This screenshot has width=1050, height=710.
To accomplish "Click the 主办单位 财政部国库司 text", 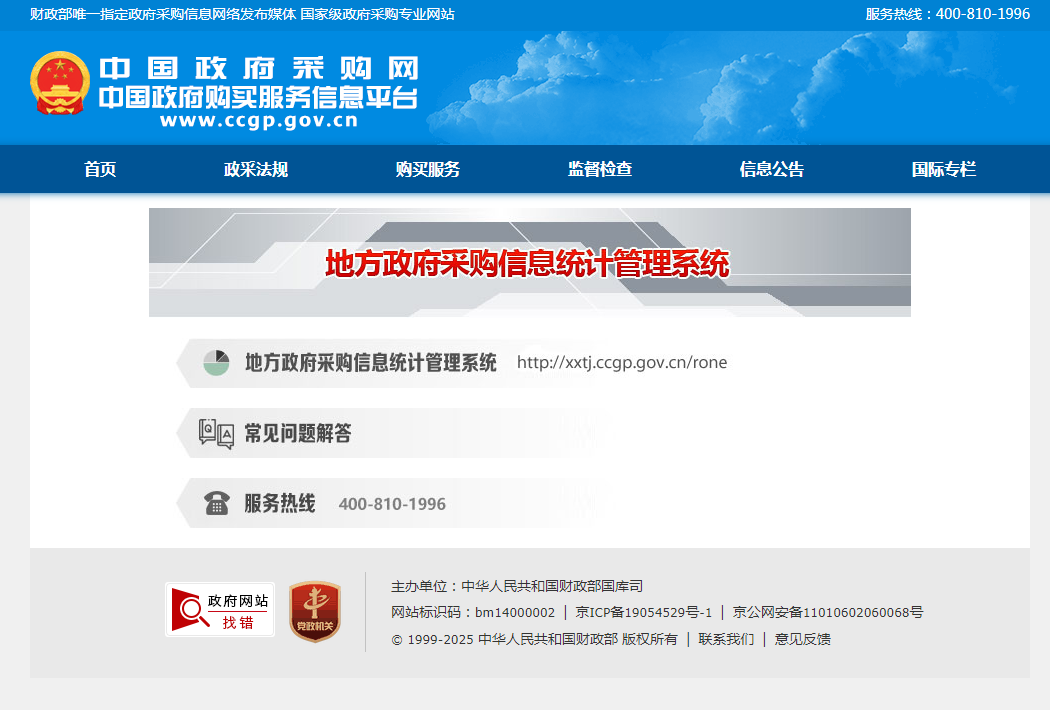I will click(516, 586).
